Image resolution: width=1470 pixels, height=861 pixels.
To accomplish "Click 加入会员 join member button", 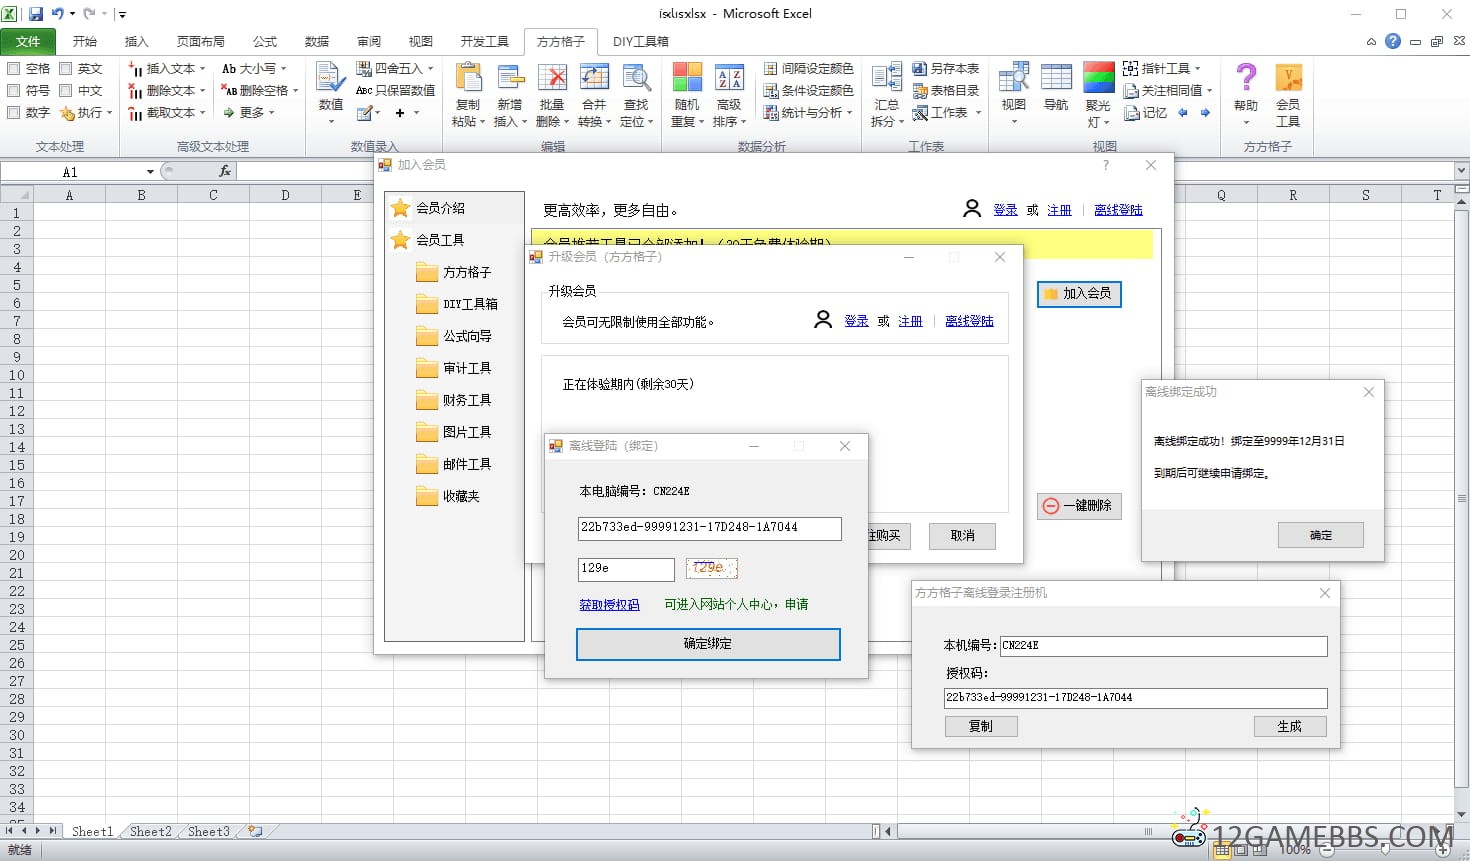I will (1079, 294).
